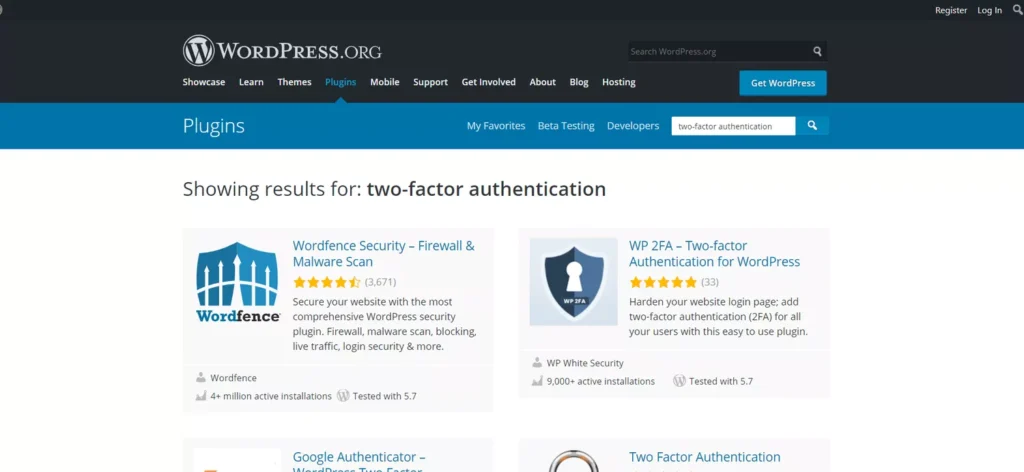
Task: Click the header search magnifier icon
Action: [x=817, y=51]
